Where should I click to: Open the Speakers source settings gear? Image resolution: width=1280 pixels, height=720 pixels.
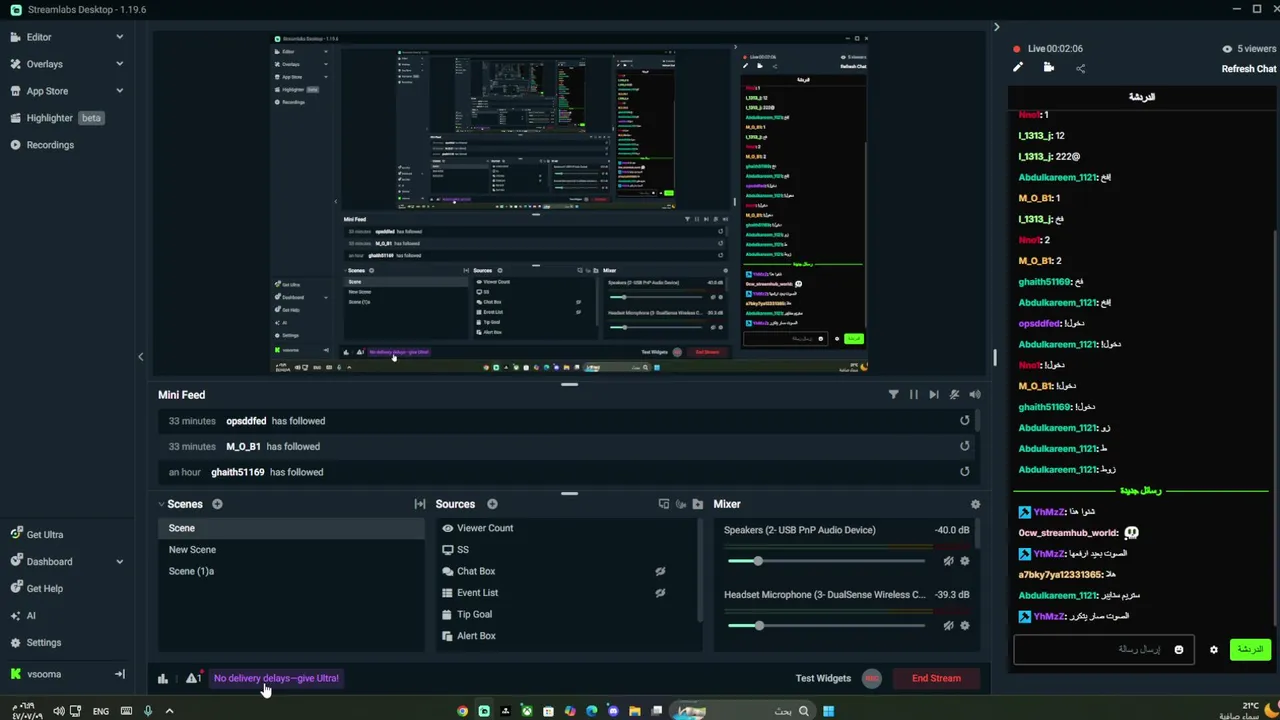[965, 561]
